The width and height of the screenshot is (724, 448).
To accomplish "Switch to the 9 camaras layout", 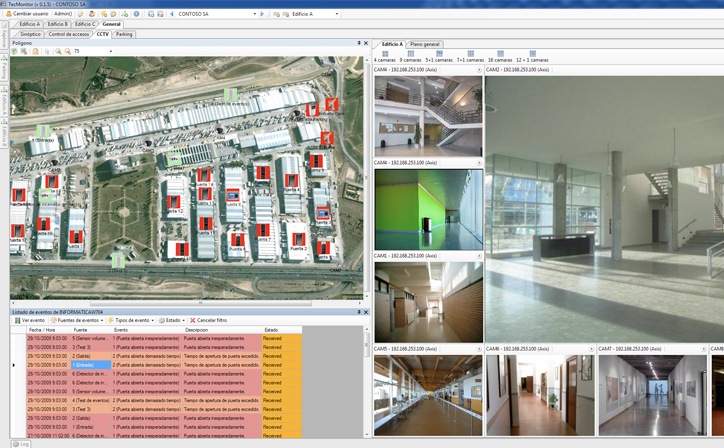I will coord(411,56).
